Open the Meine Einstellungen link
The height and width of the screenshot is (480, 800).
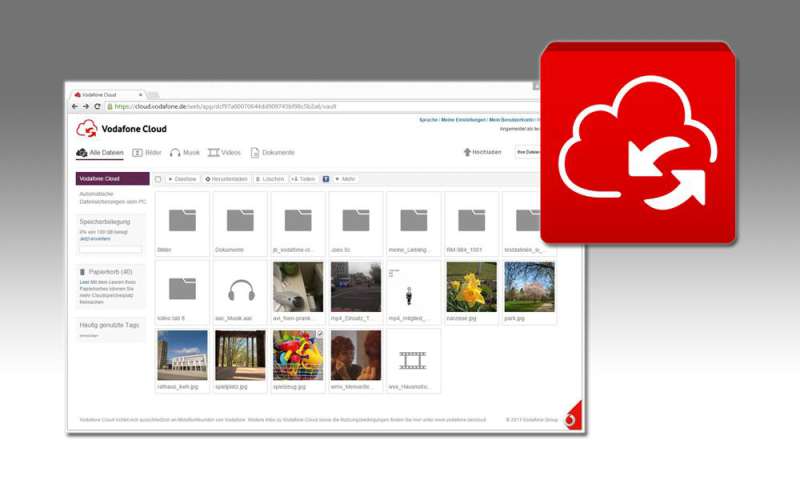coord(463,120)
